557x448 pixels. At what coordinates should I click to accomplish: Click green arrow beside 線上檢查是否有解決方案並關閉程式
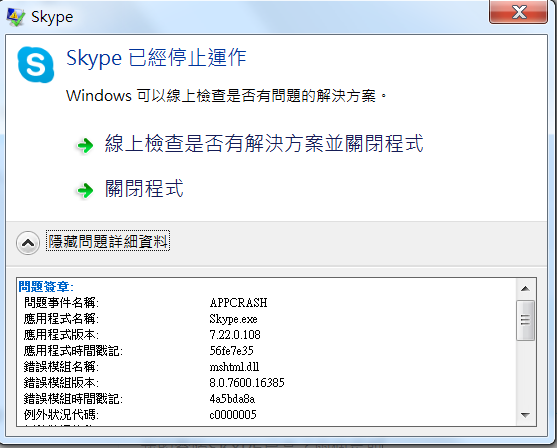point(85,145)
